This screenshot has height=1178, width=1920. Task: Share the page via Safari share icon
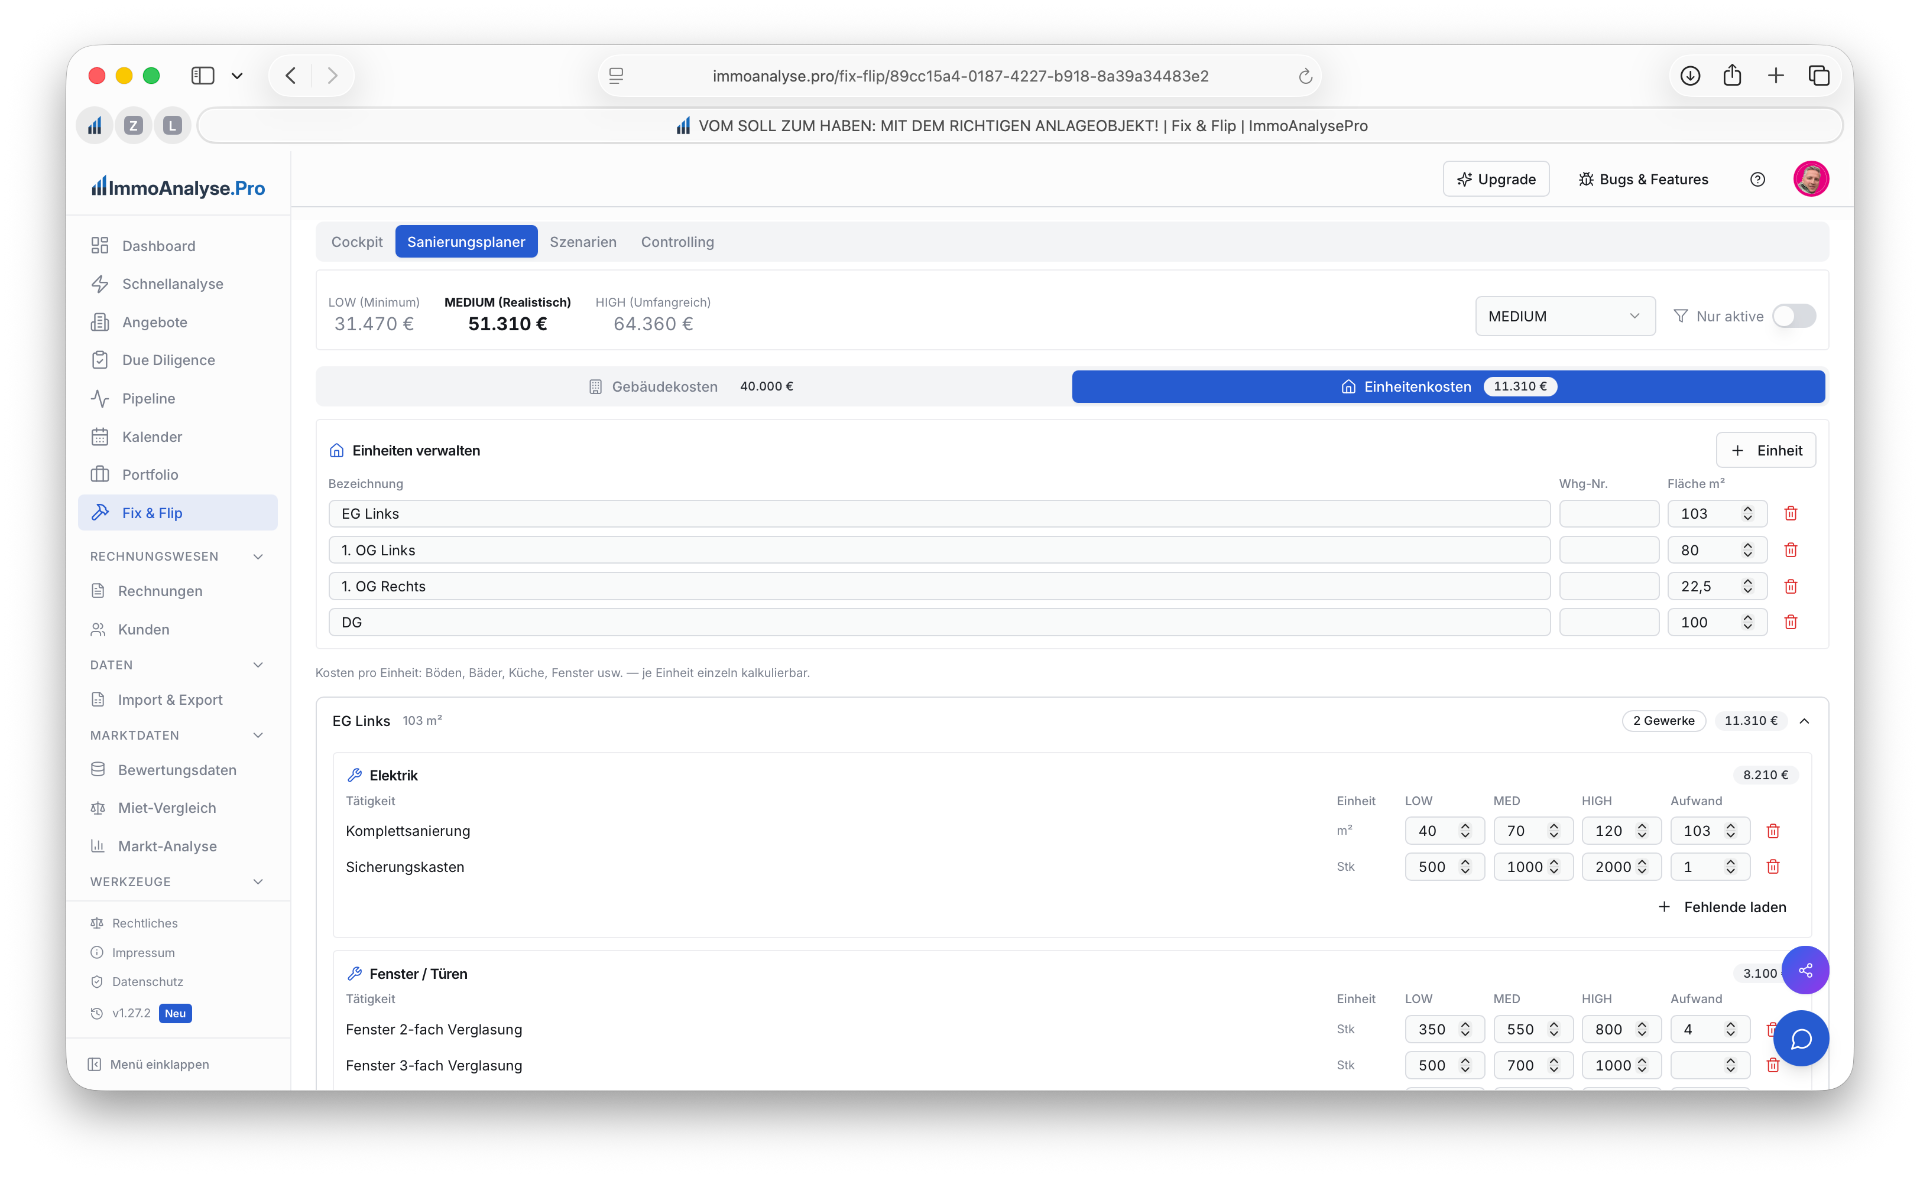1733,76
